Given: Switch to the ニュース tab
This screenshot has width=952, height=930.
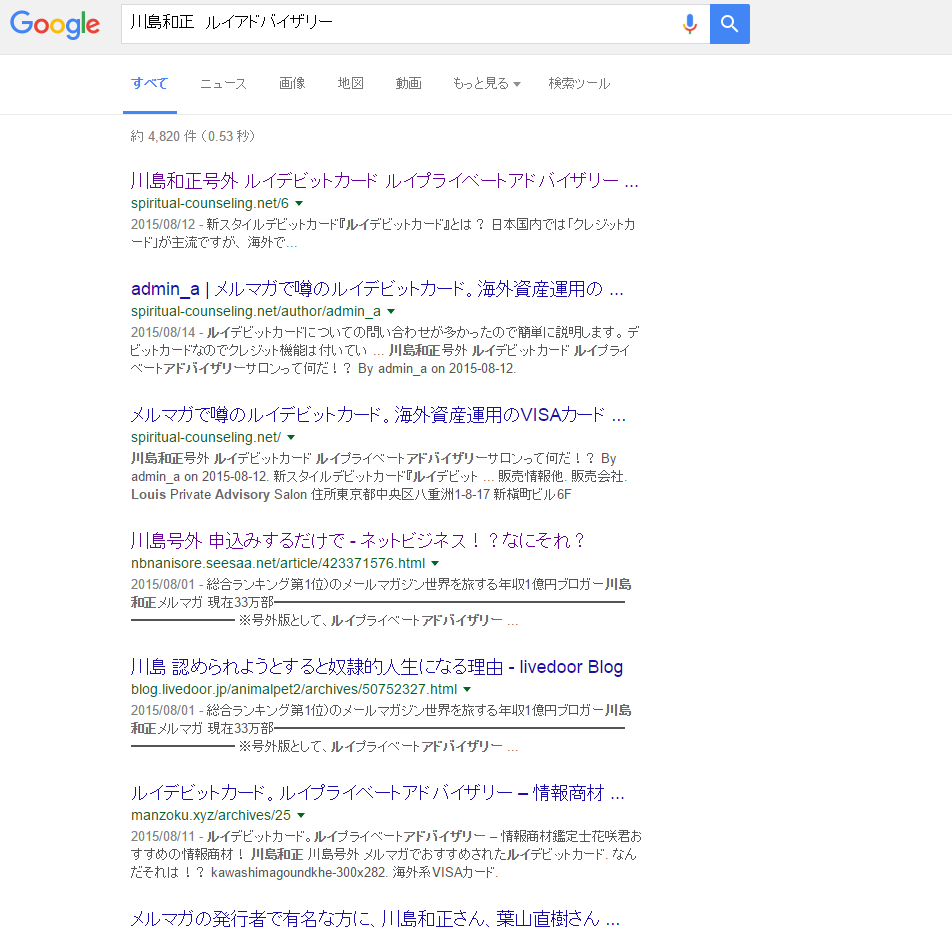Looking at the screenshot, I should pos(223,83).
